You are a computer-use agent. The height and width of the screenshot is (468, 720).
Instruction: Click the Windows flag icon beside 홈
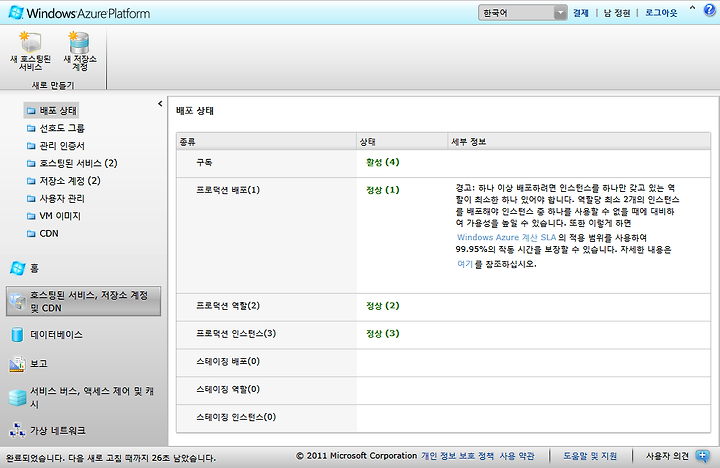(x=17, y=268)
